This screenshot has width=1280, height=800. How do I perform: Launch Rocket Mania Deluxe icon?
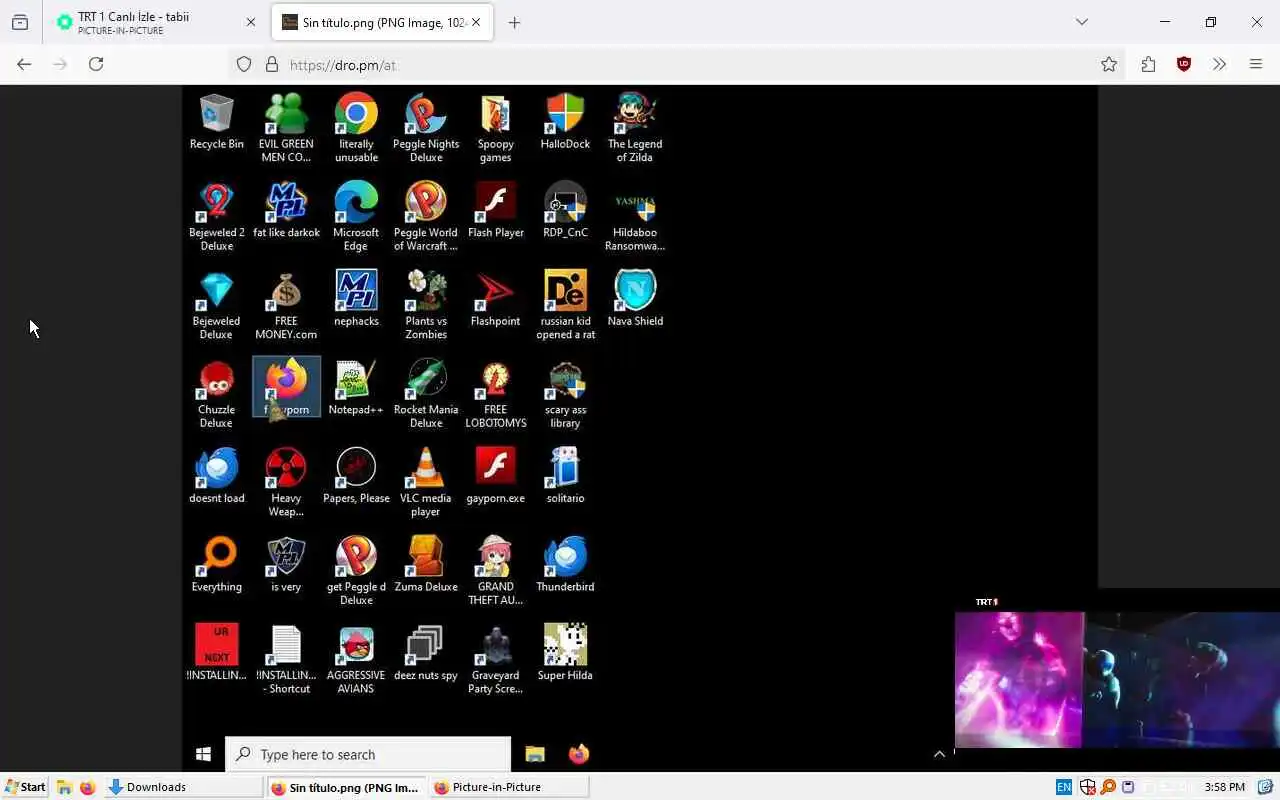(x=426, y=394)
